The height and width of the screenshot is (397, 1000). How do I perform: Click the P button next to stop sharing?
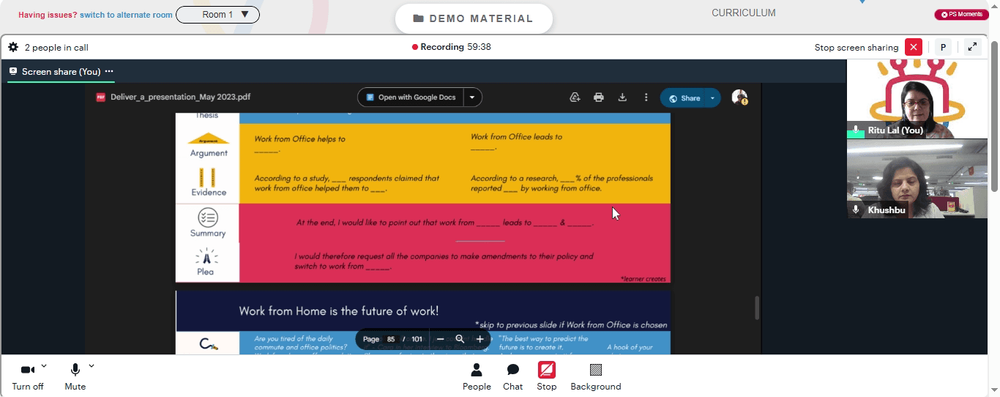(x=943, y=47)
